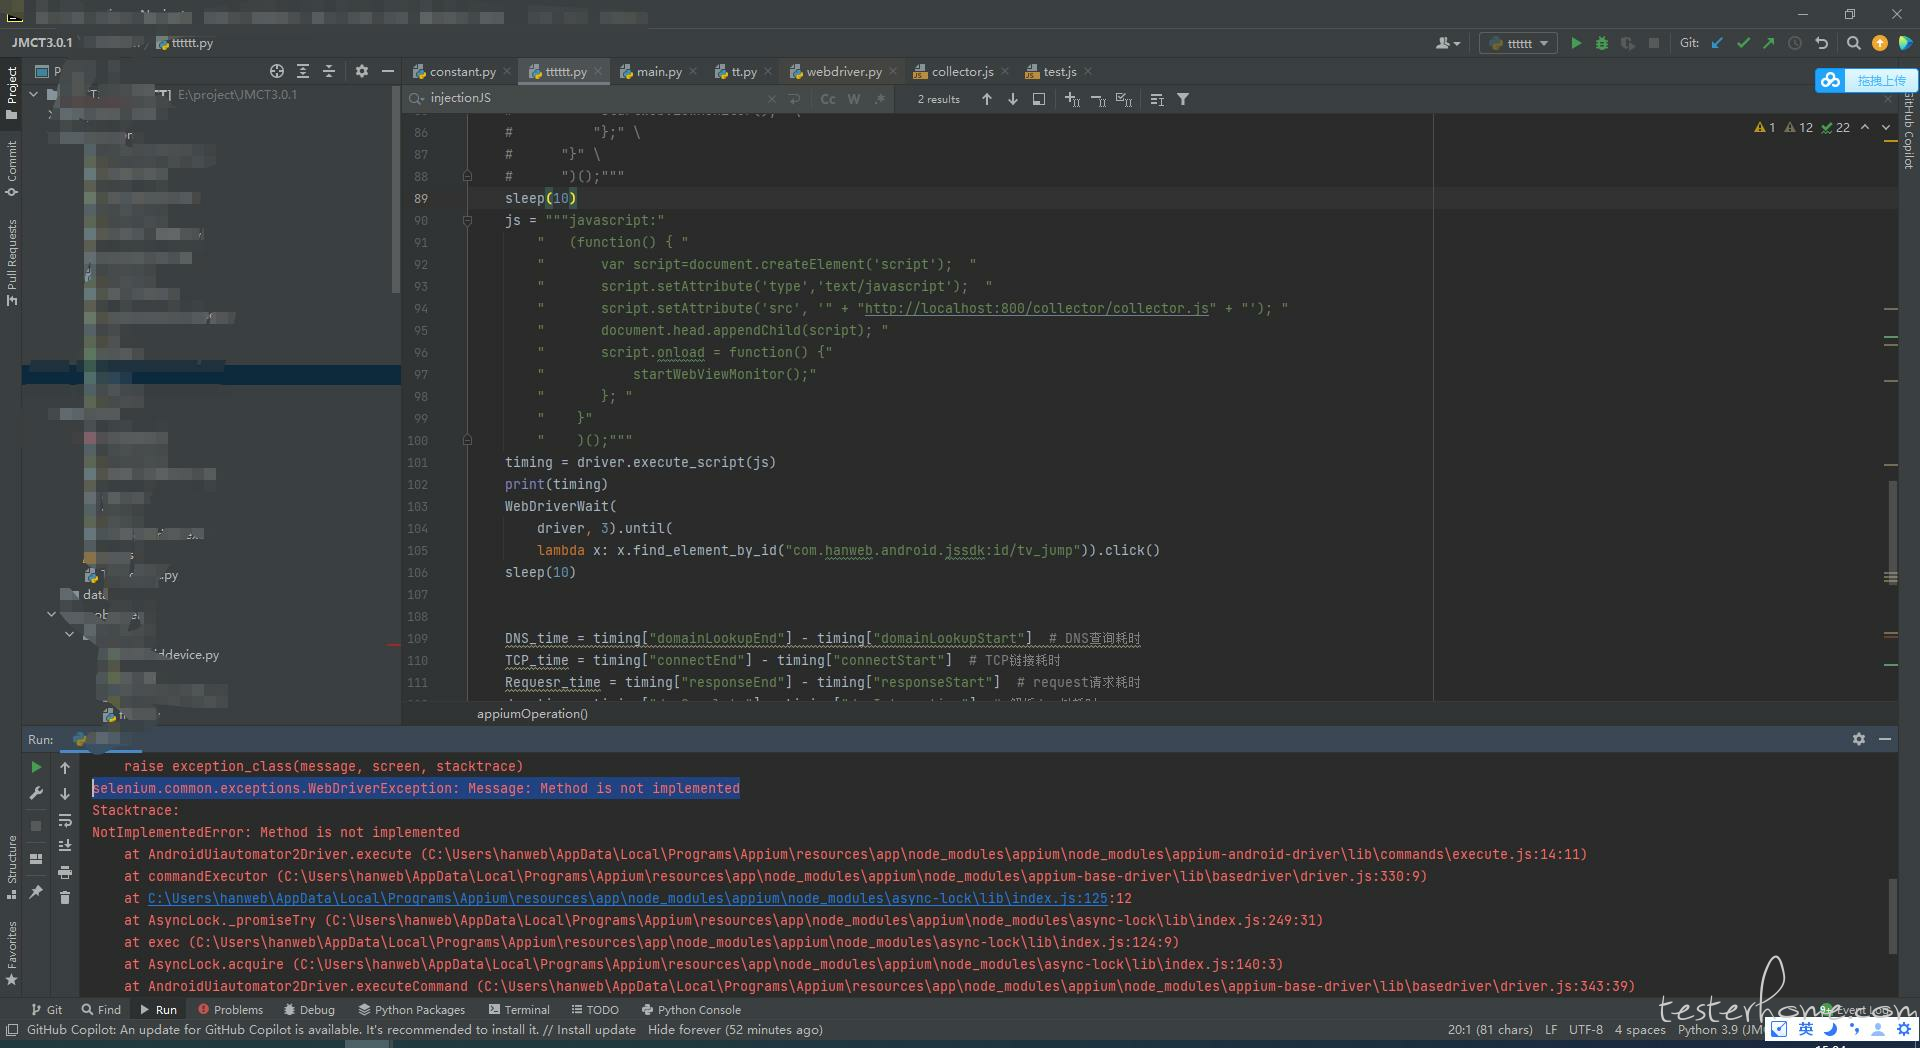Hide the Project panel with minus icon
The height and width of the screenshot is (1048, 1920).
click(388, 71)
